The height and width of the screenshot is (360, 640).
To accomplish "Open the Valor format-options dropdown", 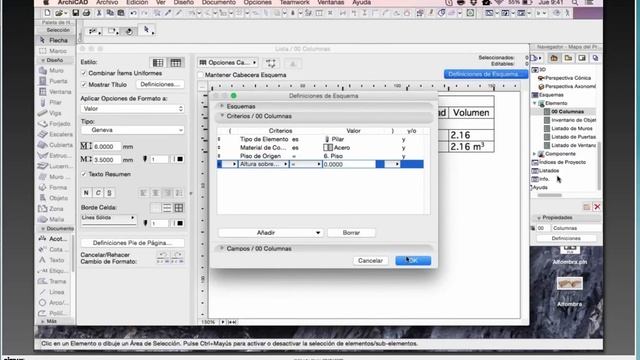I will coord(132,109).
